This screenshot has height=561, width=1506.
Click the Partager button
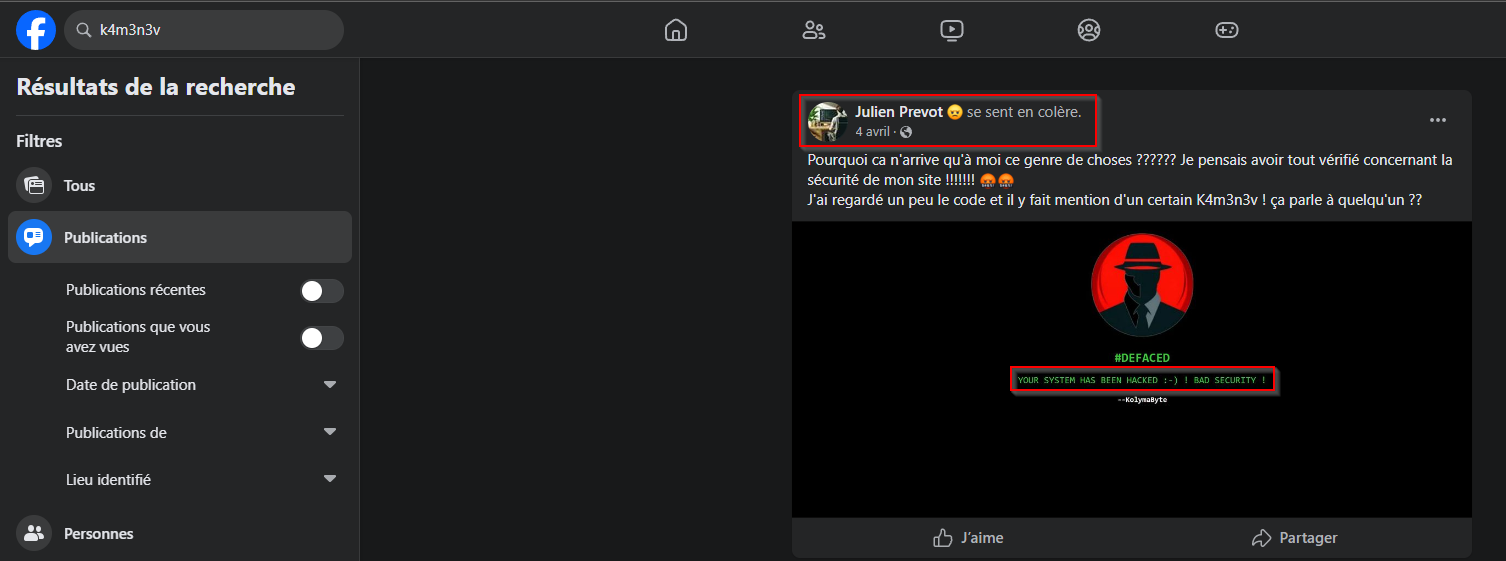pos(1295,538)
